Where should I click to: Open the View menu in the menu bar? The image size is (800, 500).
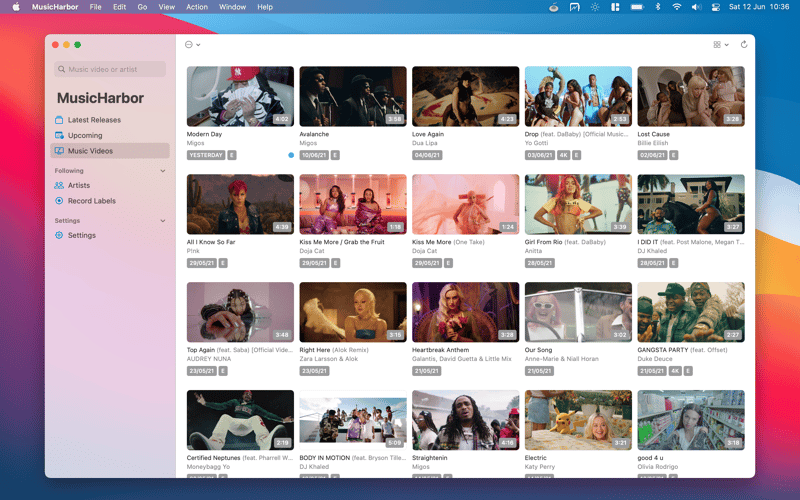[166, 7]
